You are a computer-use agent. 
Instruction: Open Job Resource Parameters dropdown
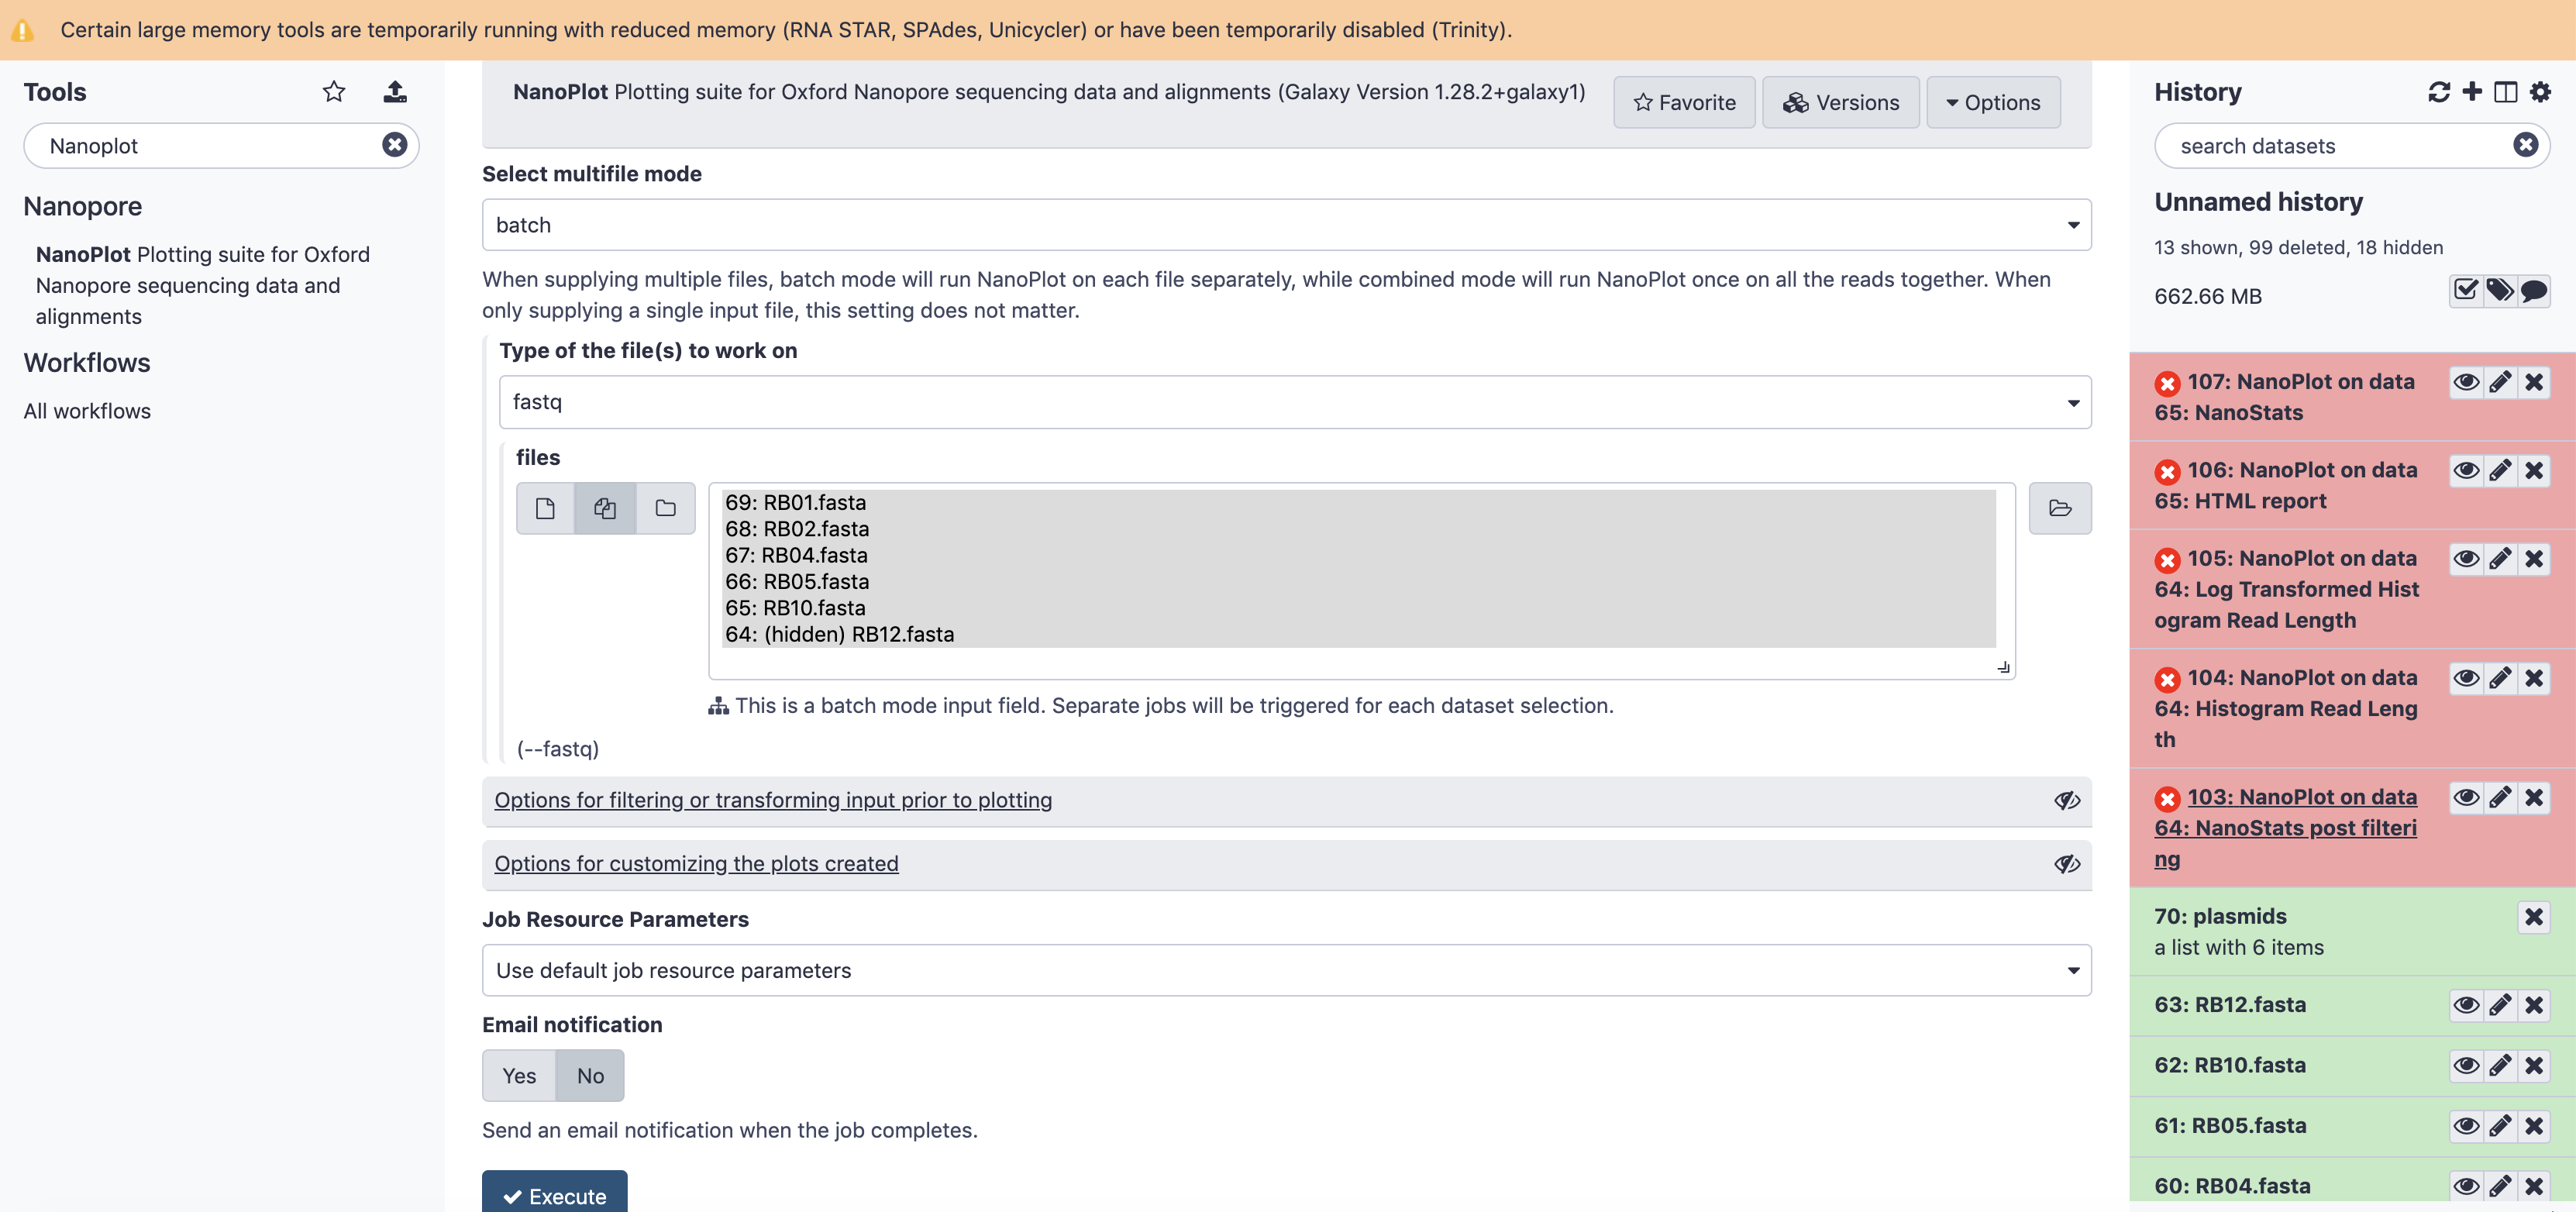point(1286,970)
